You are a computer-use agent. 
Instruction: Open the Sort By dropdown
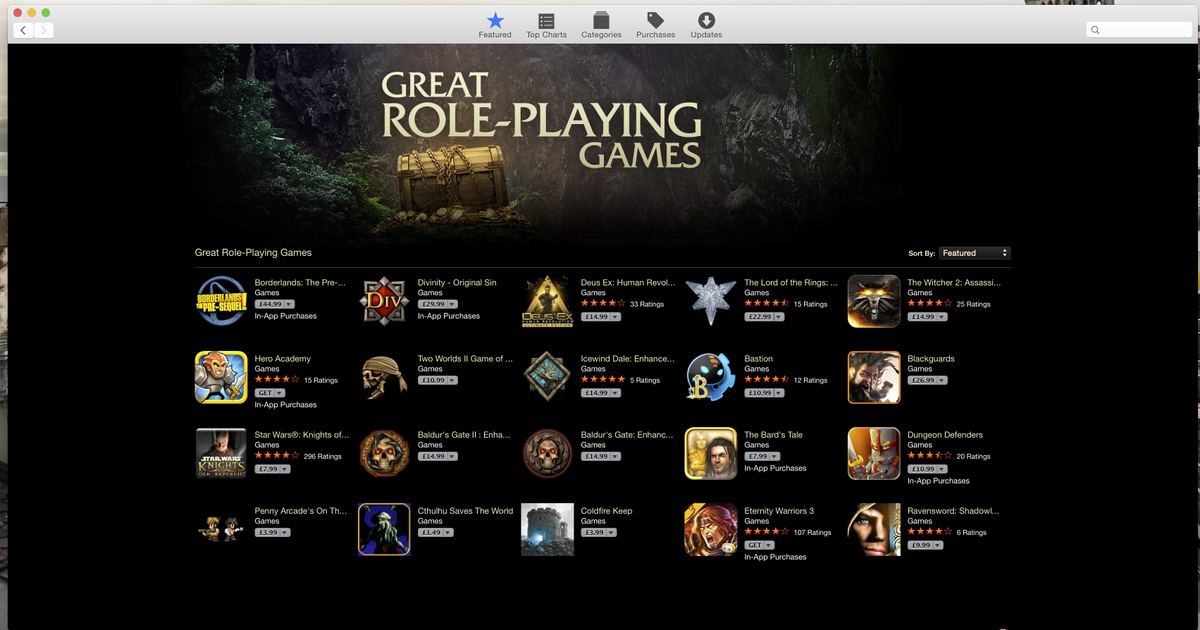tap(974, 253)
